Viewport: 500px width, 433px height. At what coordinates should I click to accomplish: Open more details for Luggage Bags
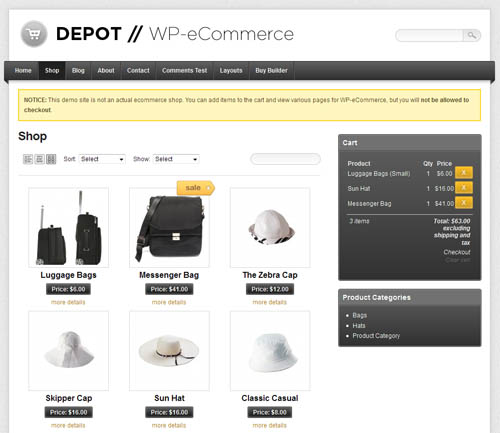(x=68, y=302)
